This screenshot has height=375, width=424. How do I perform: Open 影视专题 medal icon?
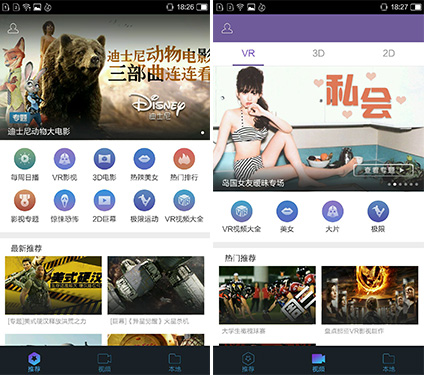pos(25,200)
